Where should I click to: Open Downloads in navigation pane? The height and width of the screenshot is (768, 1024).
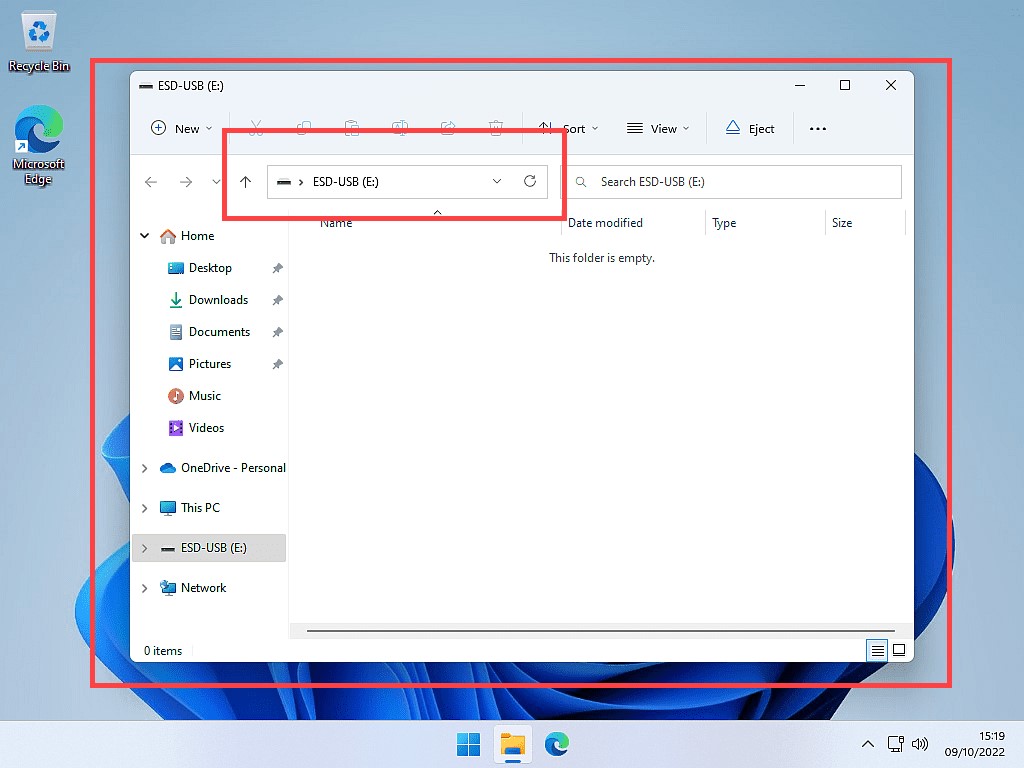(209, 300)
